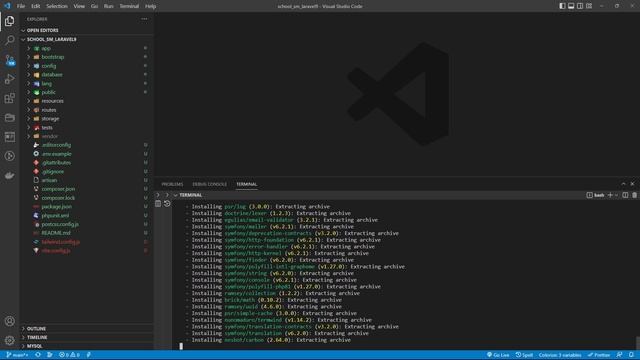
Task: Maximize the panel with up chevron
Action: [623, 184]
